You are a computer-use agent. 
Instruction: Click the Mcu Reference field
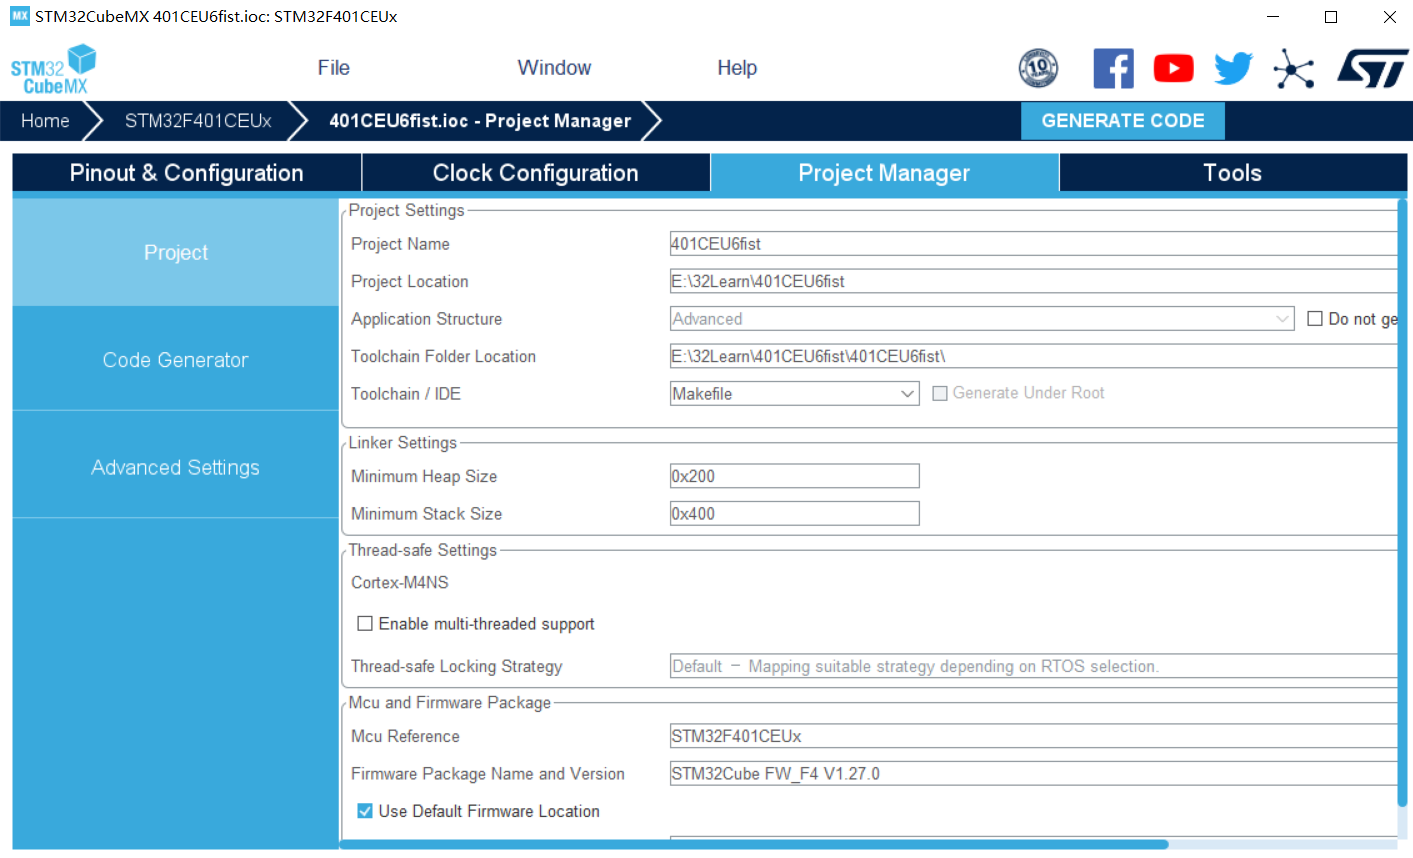(1033, 736)
